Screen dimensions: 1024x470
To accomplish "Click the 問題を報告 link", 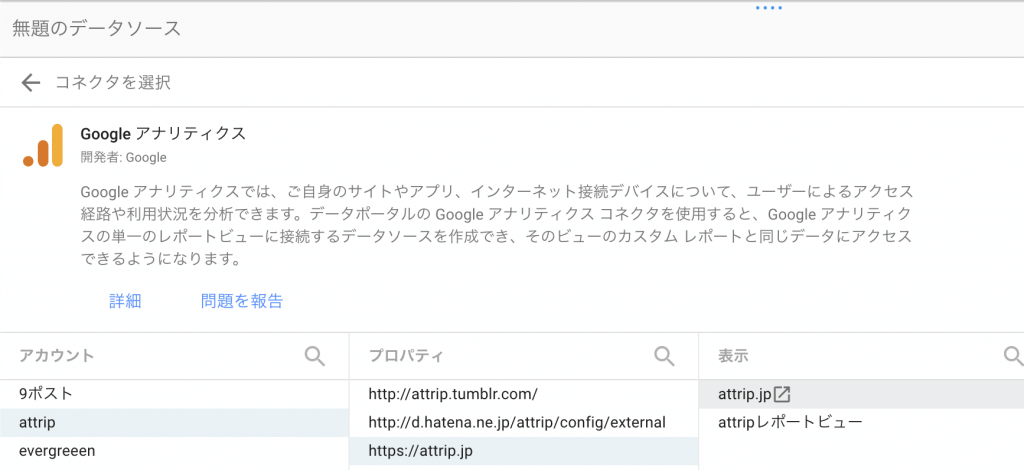I will coord(242,301).
